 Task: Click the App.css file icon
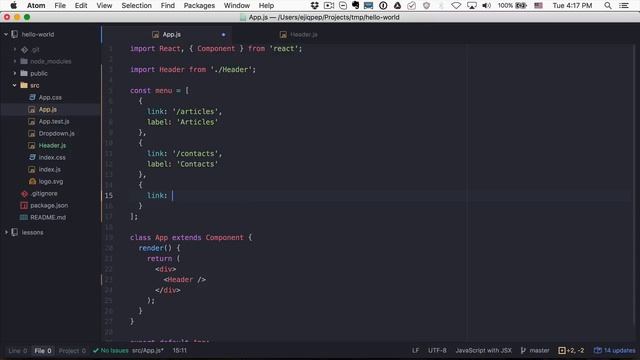point(32,98)
